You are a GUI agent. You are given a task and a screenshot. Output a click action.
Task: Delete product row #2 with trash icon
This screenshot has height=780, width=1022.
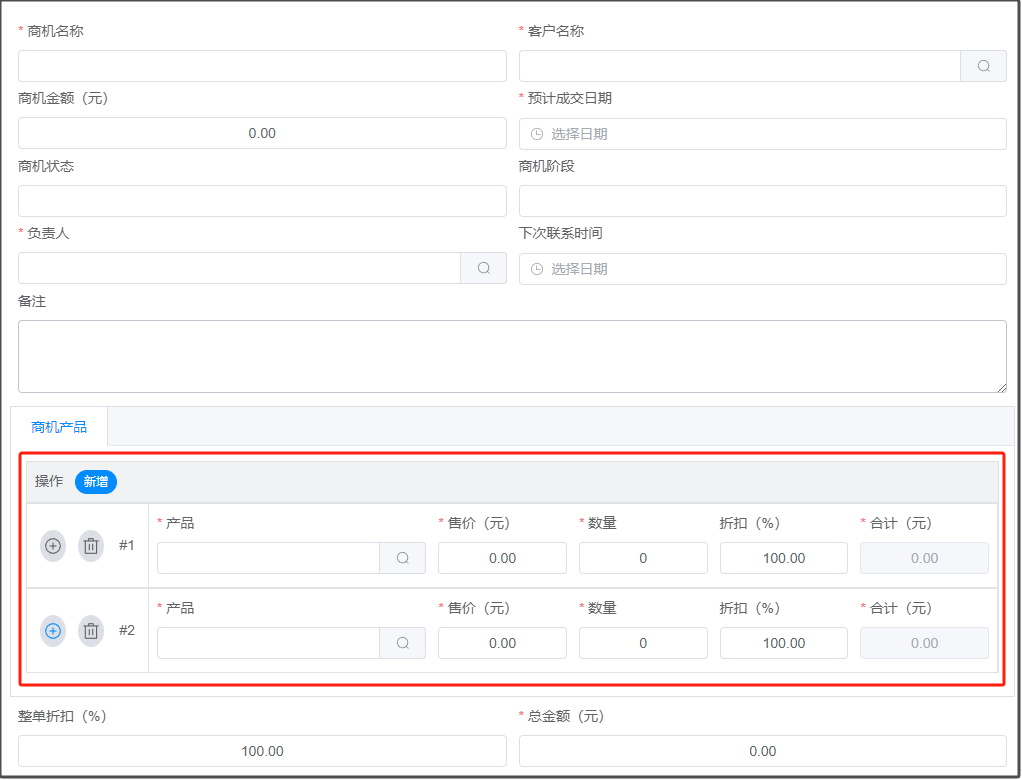[x=91, y=631]
